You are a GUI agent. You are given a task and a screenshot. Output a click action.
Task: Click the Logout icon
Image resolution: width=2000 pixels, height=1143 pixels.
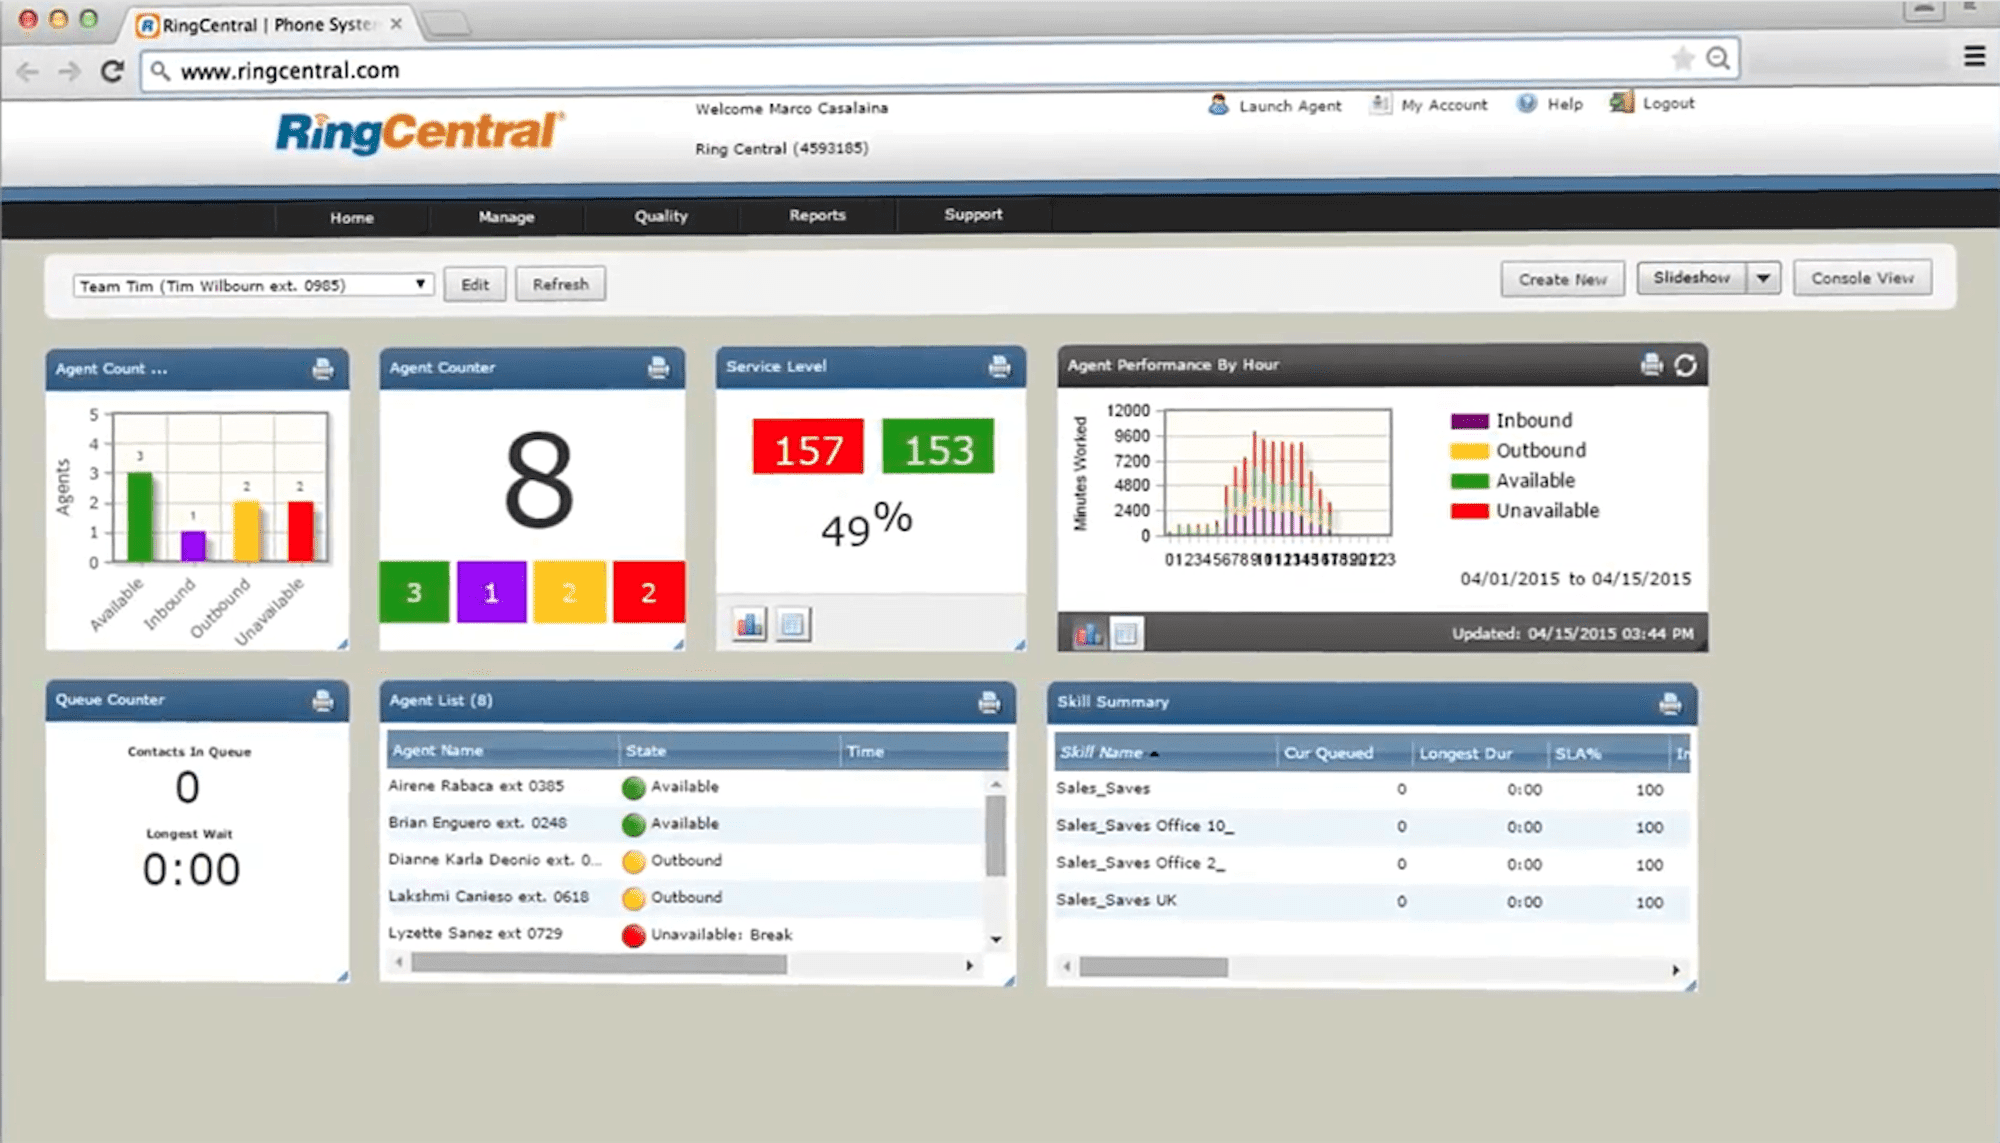point(1621,102)
